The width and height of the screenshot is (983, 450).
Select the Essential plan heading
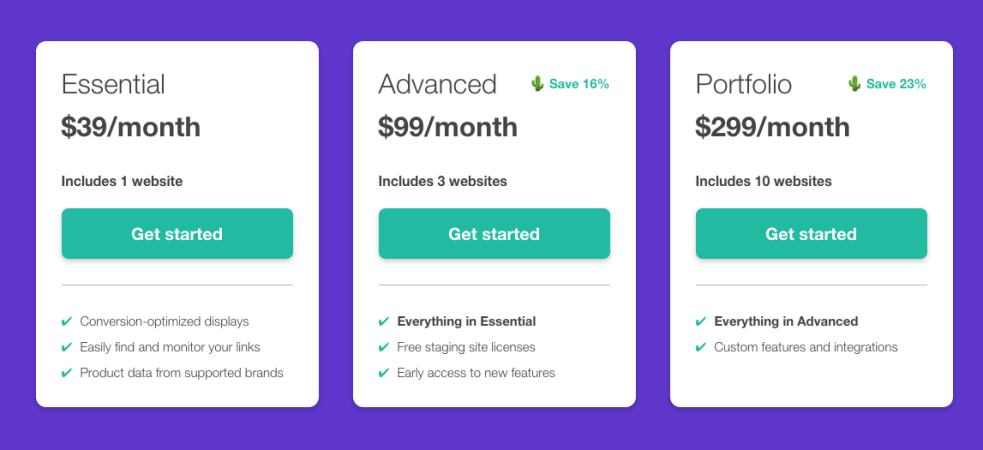[113, 84]
